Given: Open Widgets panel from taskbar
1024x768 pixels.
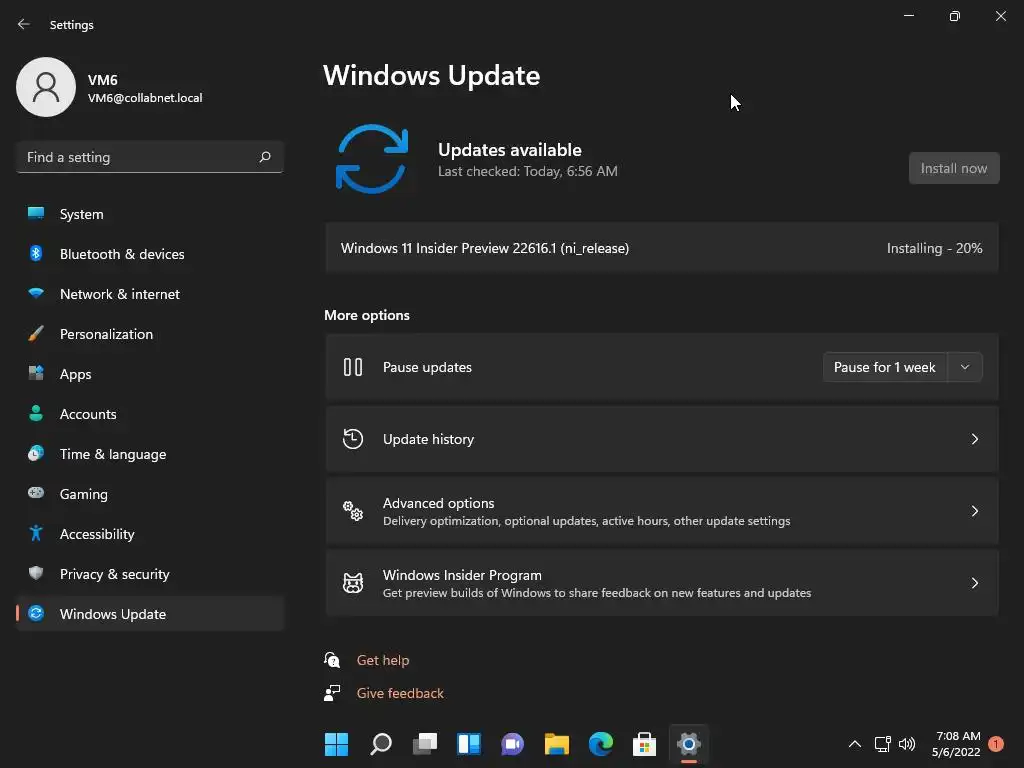Looking at the screenshot, I should click(469, 744).
